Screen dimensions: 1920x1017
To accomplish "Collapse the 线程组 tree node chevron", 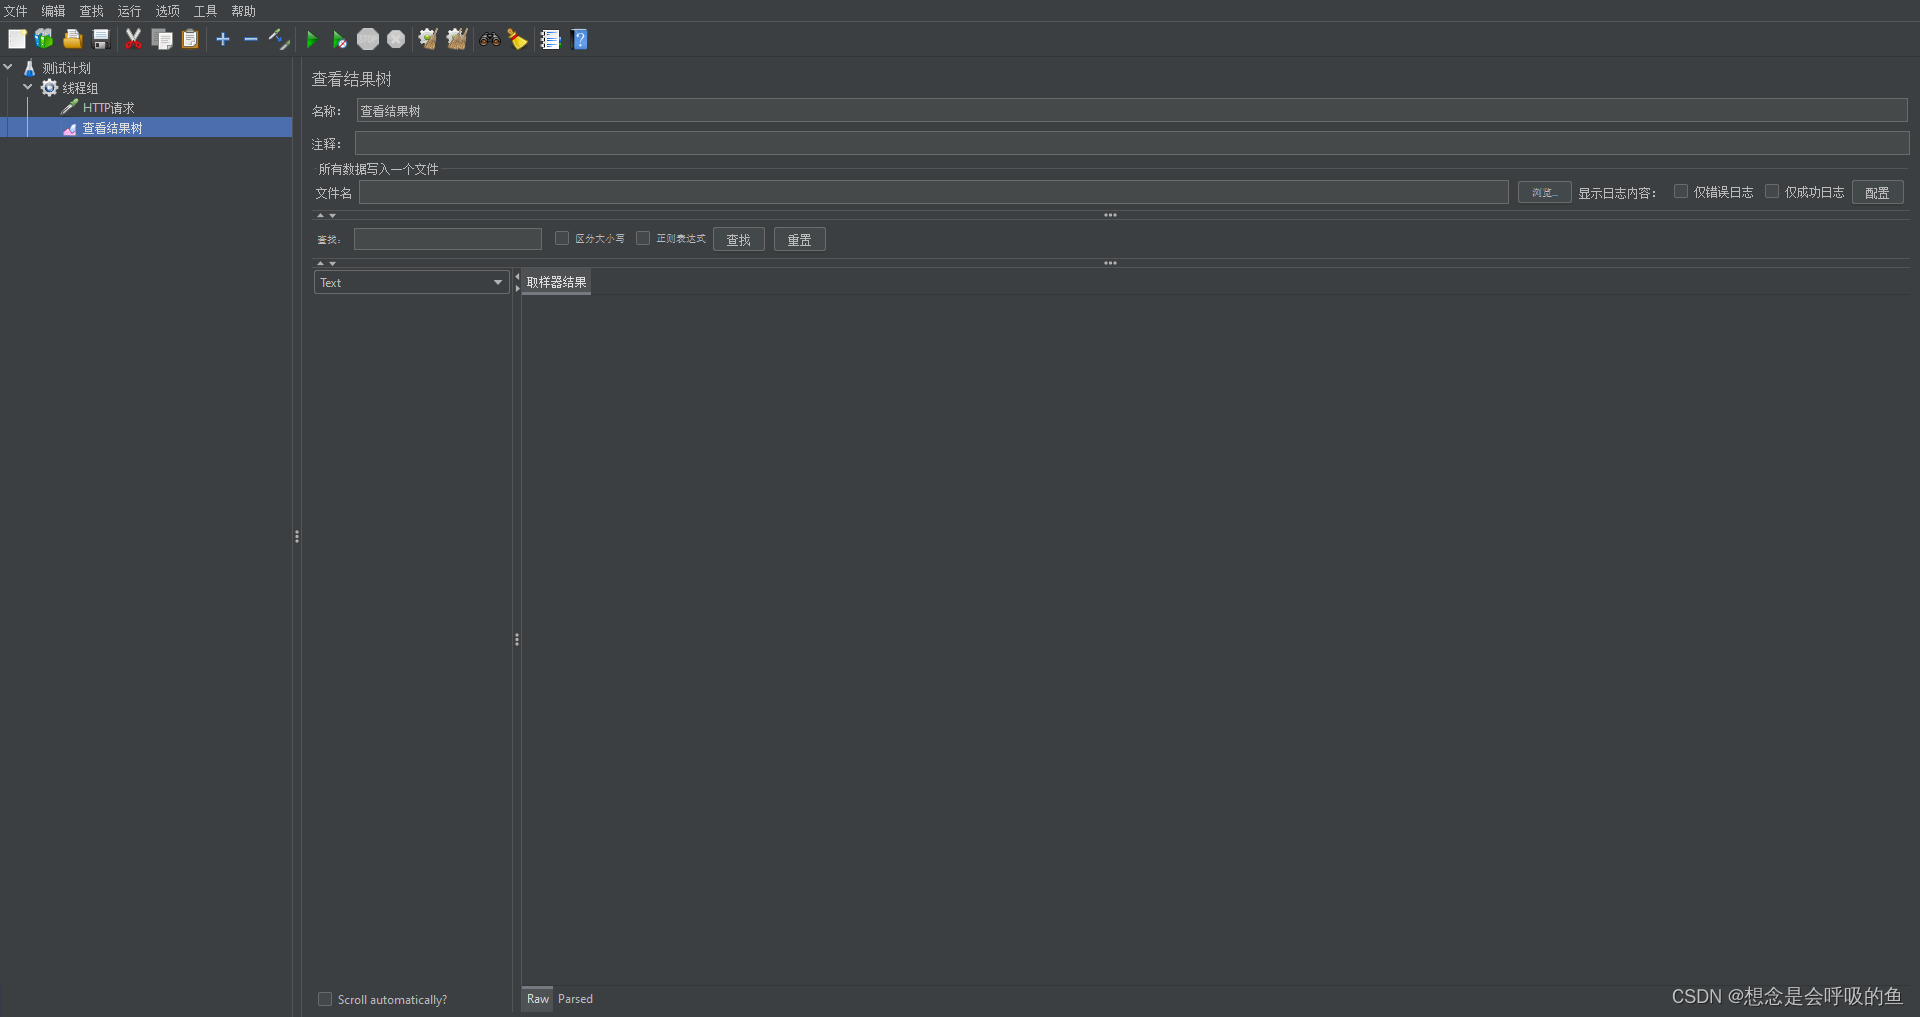I will tap(28, 87).
